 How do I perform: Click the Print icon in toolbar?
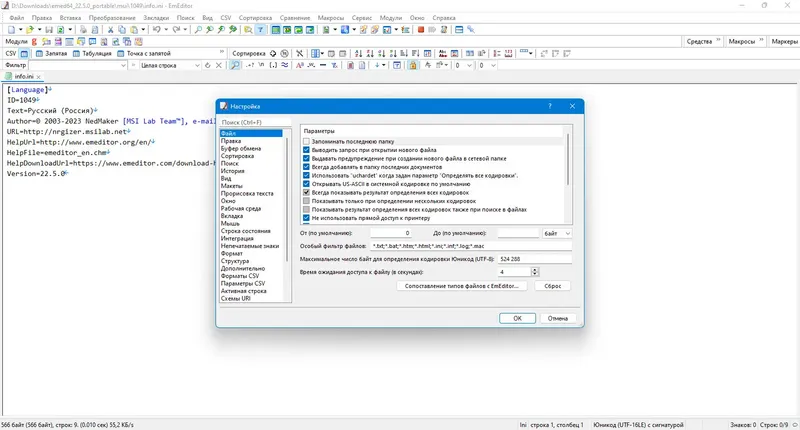[x=83, y=30]
